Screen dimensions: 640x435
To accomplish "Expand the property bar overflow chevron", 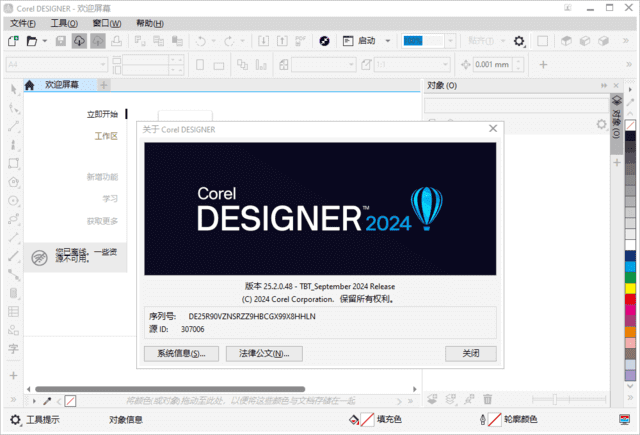I will [x=629, y=64].
